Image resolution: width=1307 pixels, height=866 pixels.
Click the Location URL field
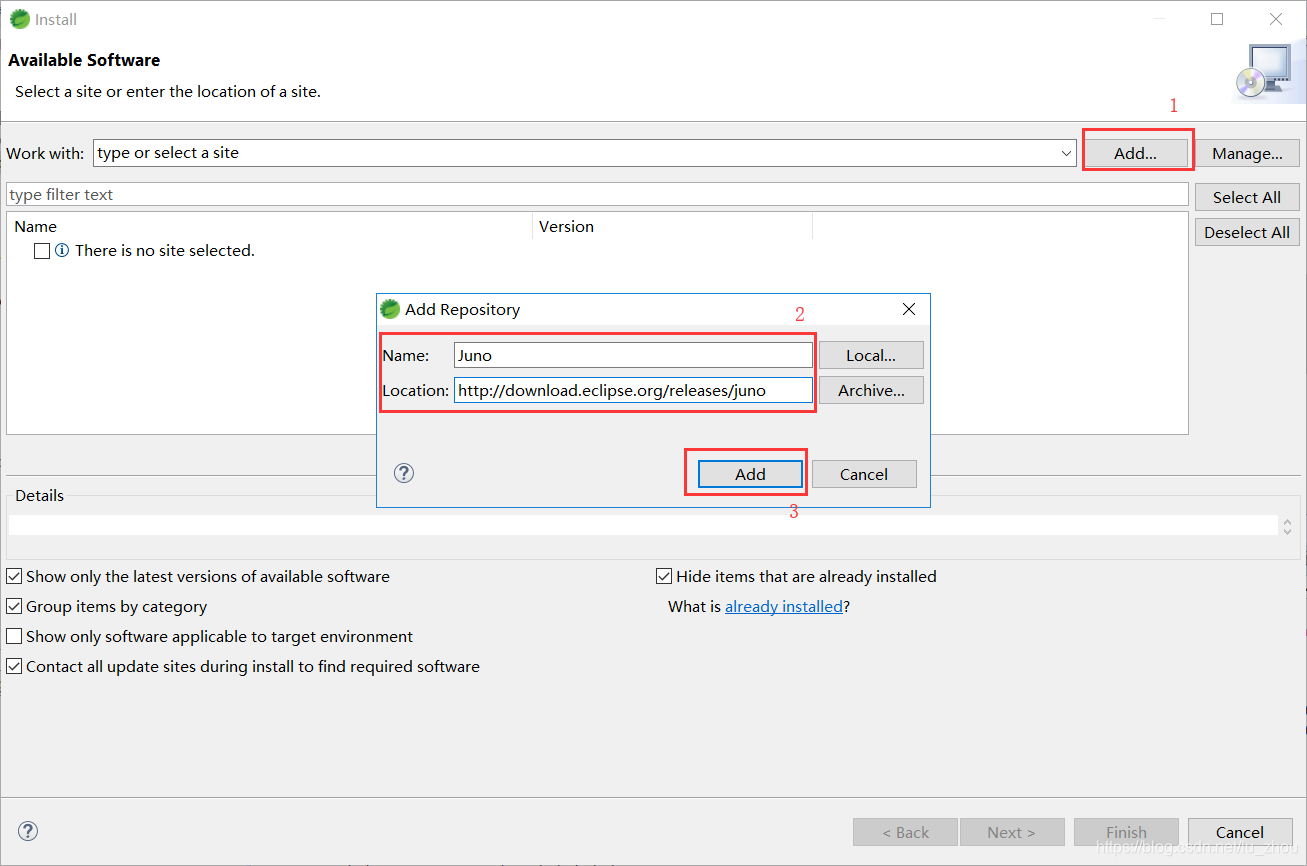(633, 390)
